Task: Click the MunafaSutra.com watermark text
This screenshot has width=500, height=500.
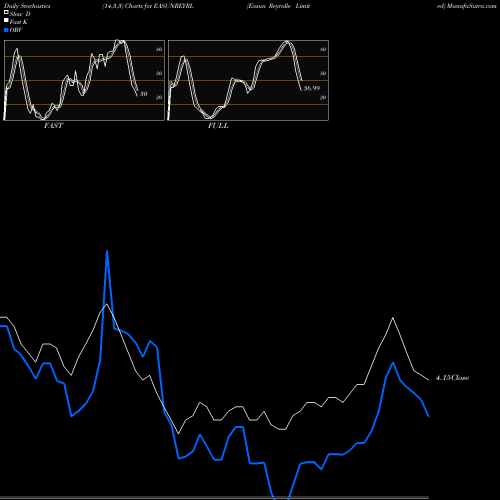Action: pos(471,6)
